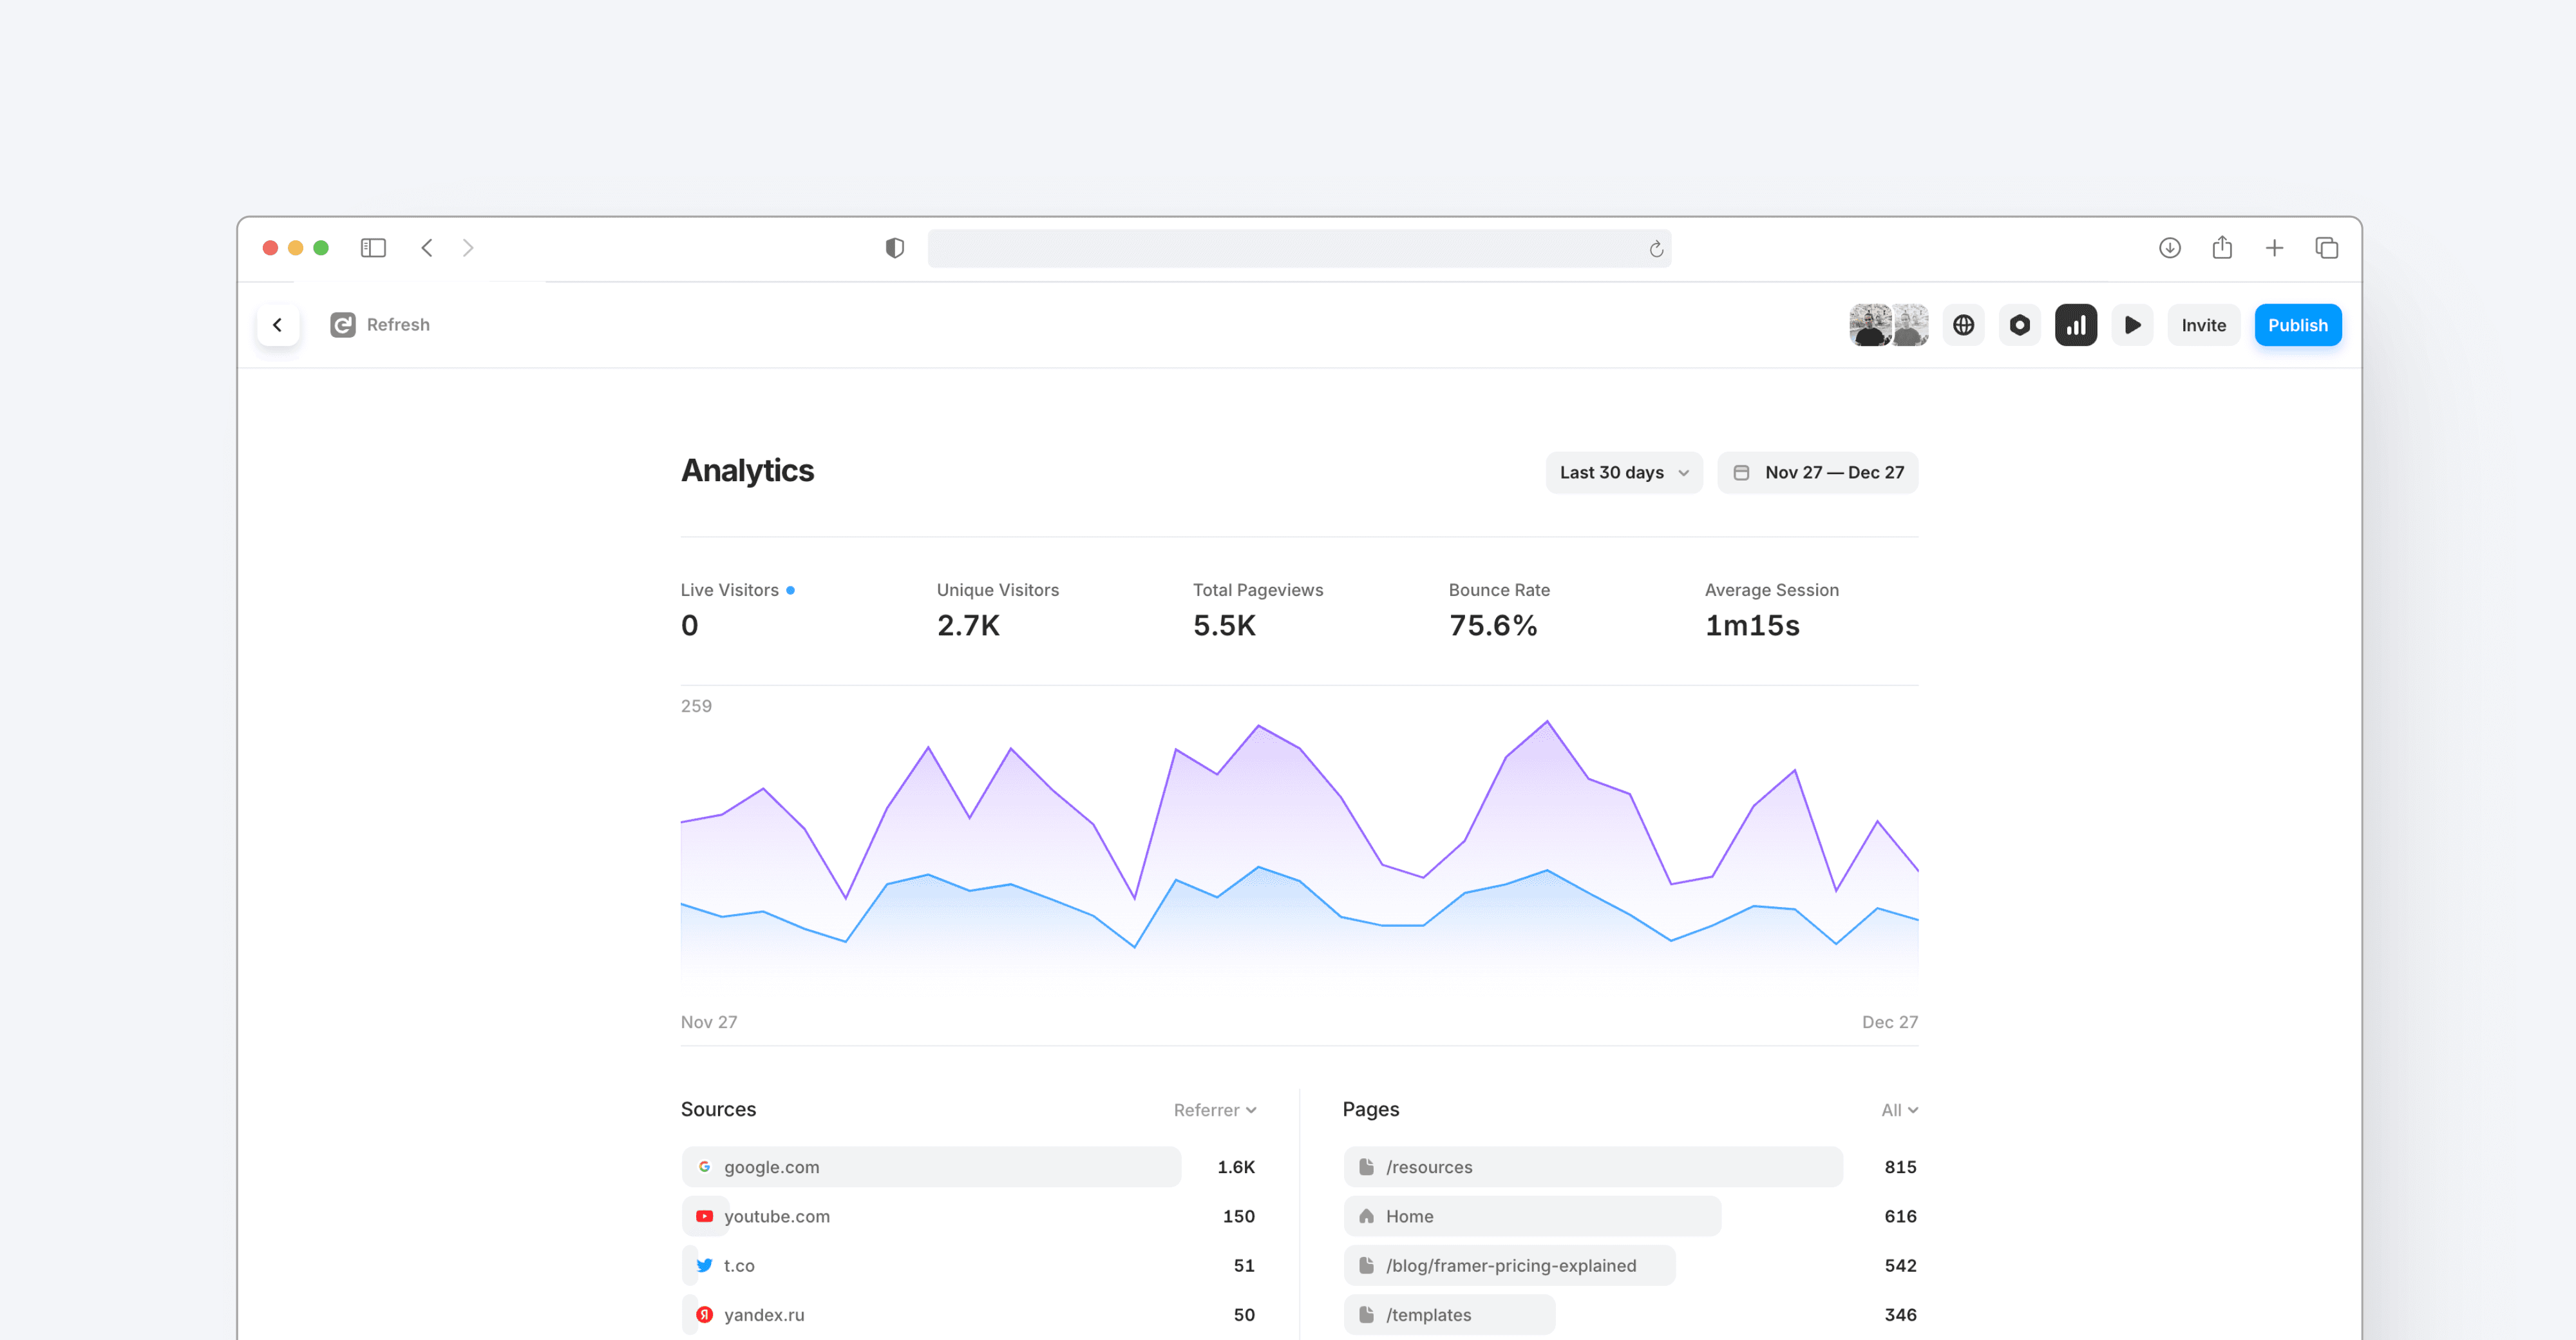Click the Average Session value 1m15s
This screenshot has width=2576, height=1340.
[x=1752, y=626]
